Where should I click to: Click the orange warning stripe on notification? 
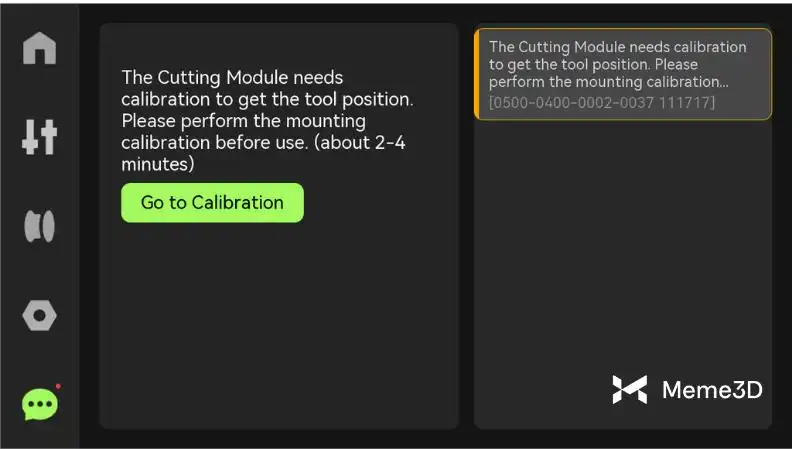[x=477, y=74]
